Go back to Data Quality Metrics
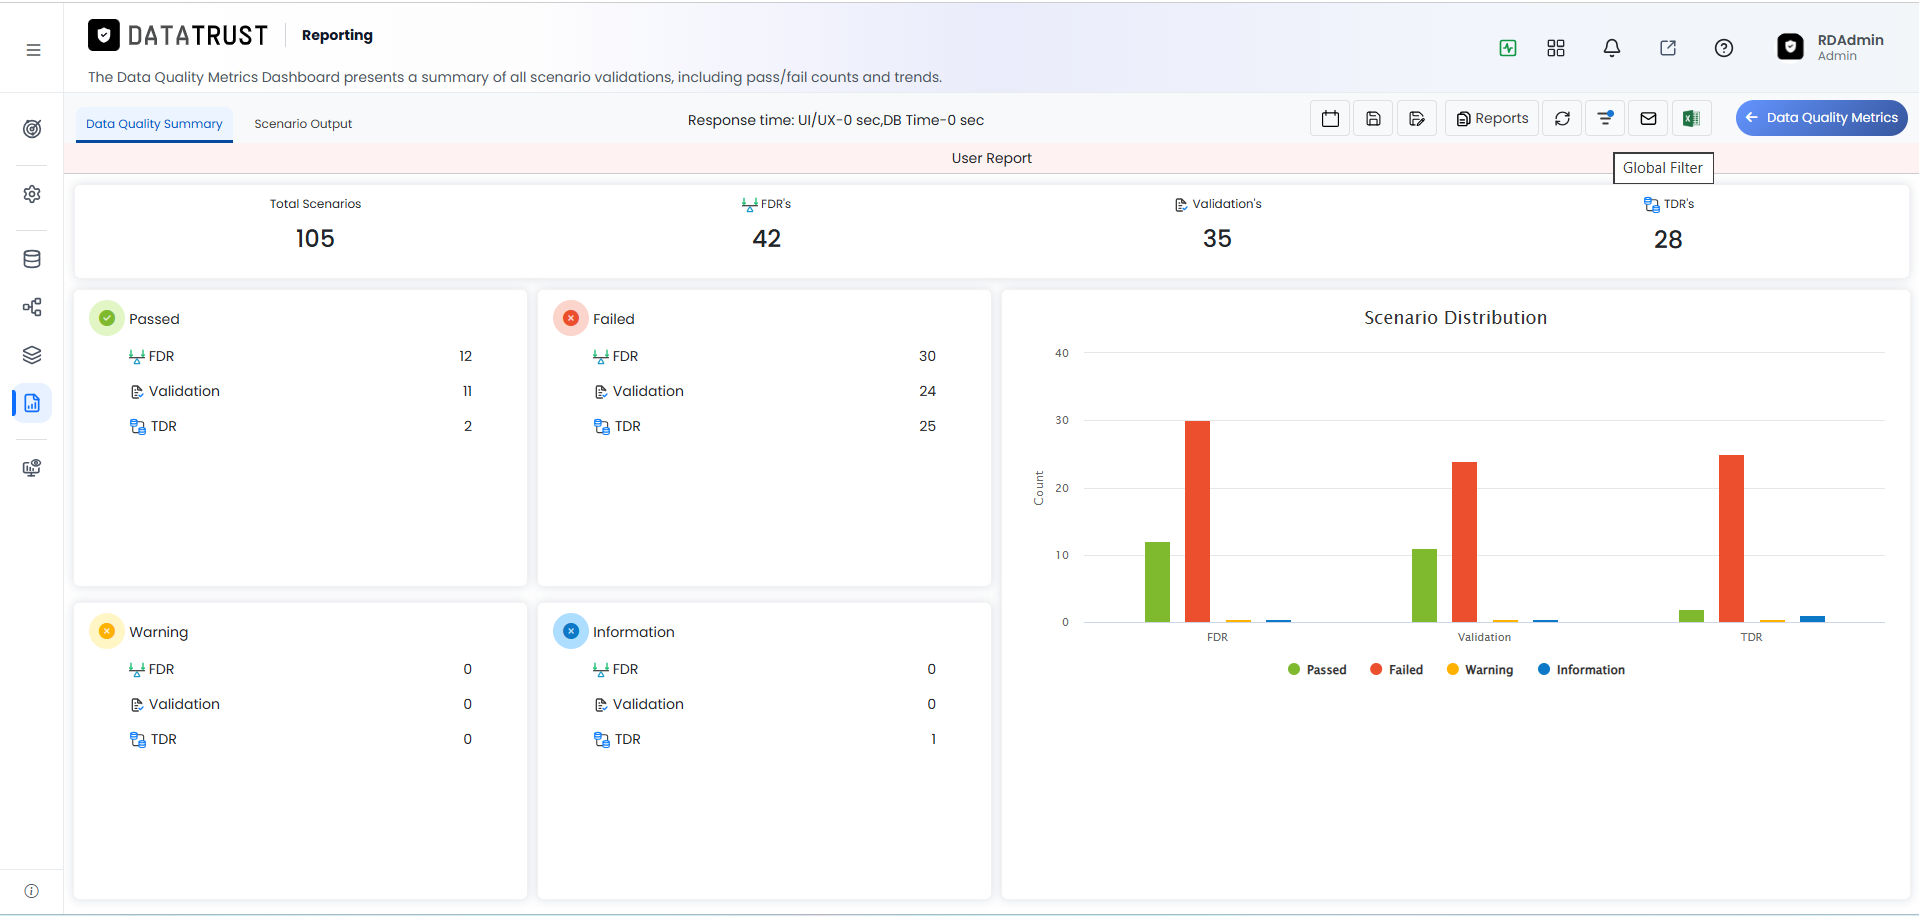The height and width of the screenshot is (916, 1919). point(1822,118)
